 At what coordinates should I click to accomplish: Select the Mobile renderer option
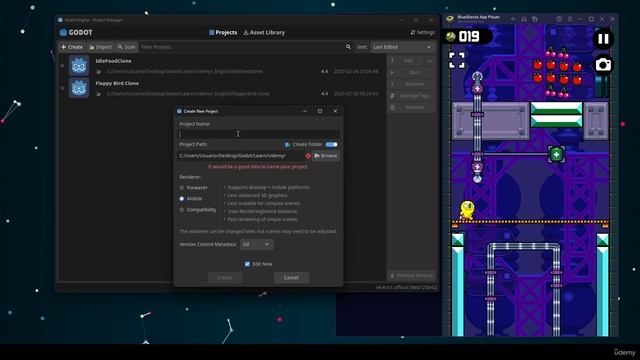pyautogui.click(x=191, y=199)
